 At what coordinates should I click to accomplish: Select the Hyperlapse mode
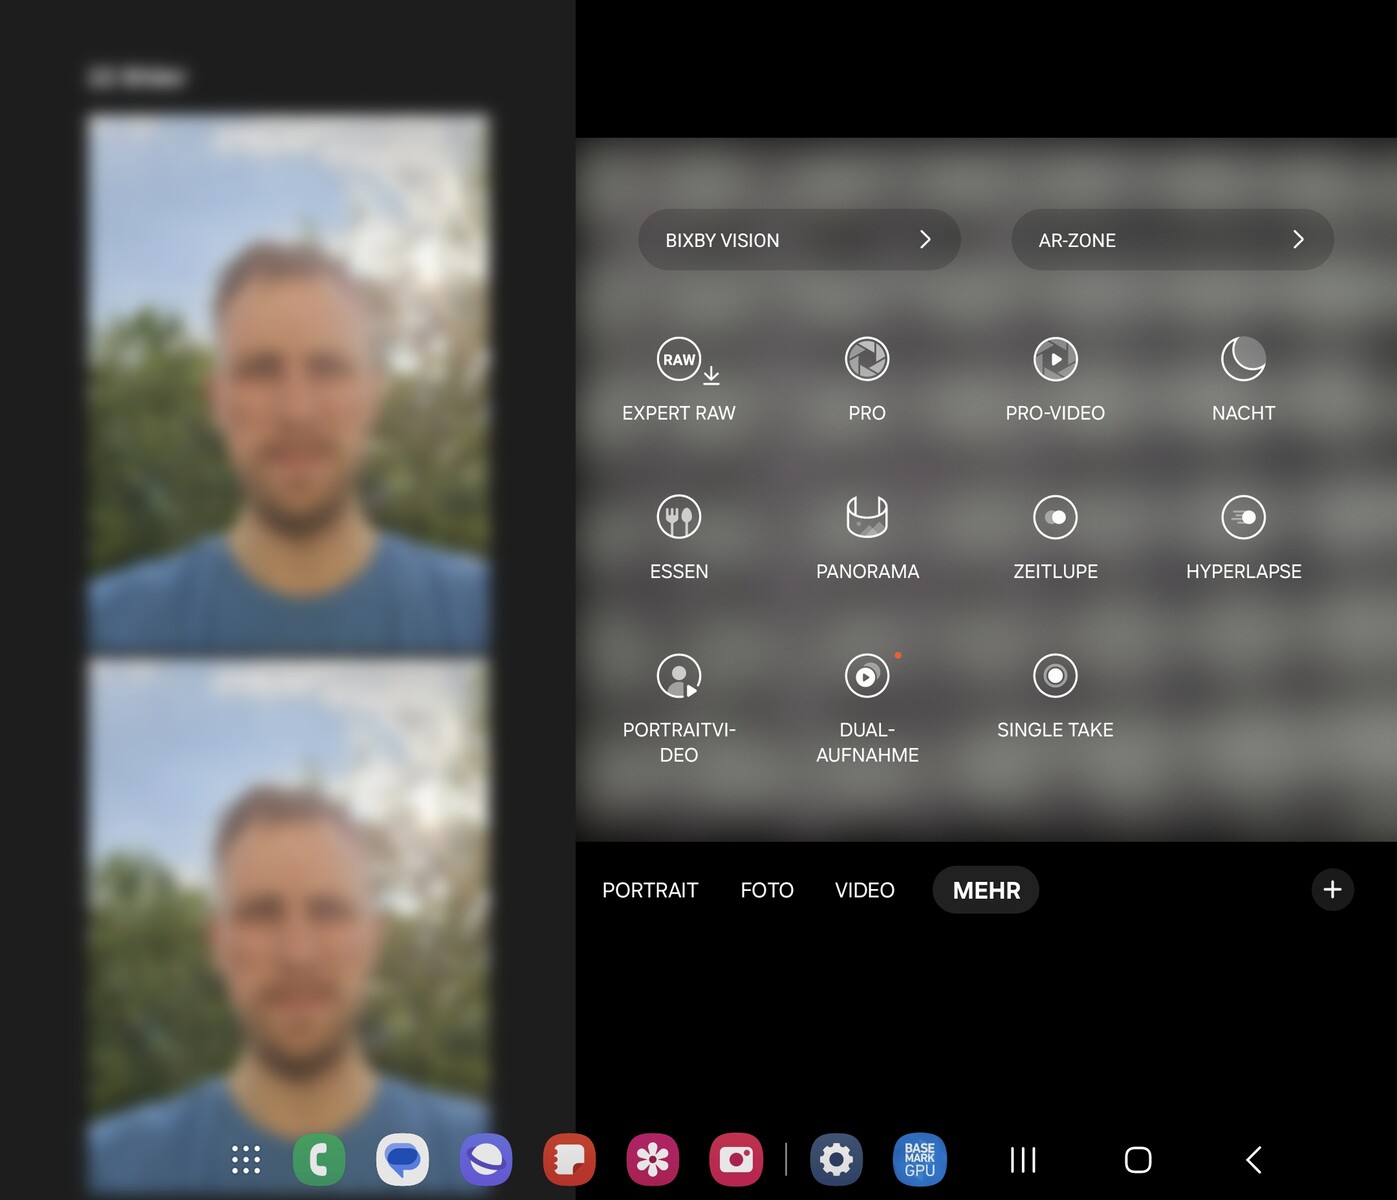1243,538
